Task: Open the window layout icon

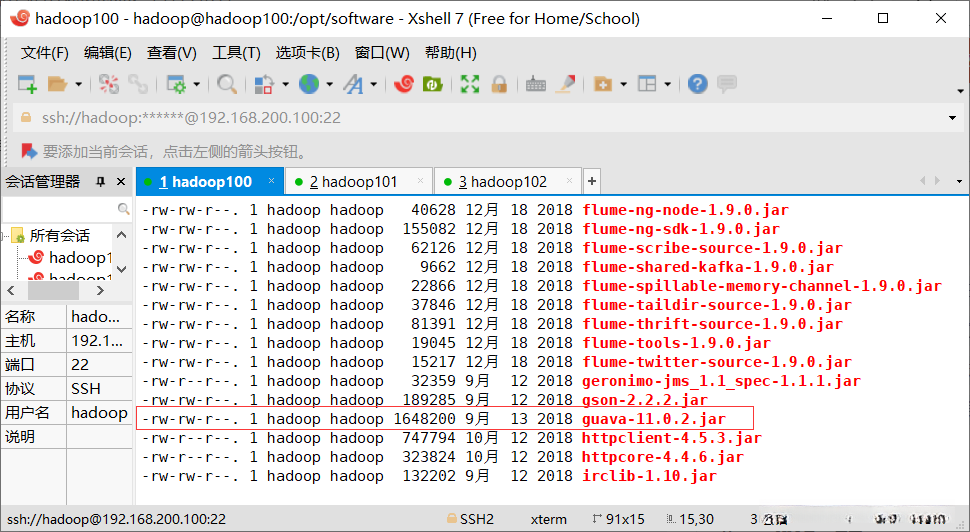Action: point(647,84)
